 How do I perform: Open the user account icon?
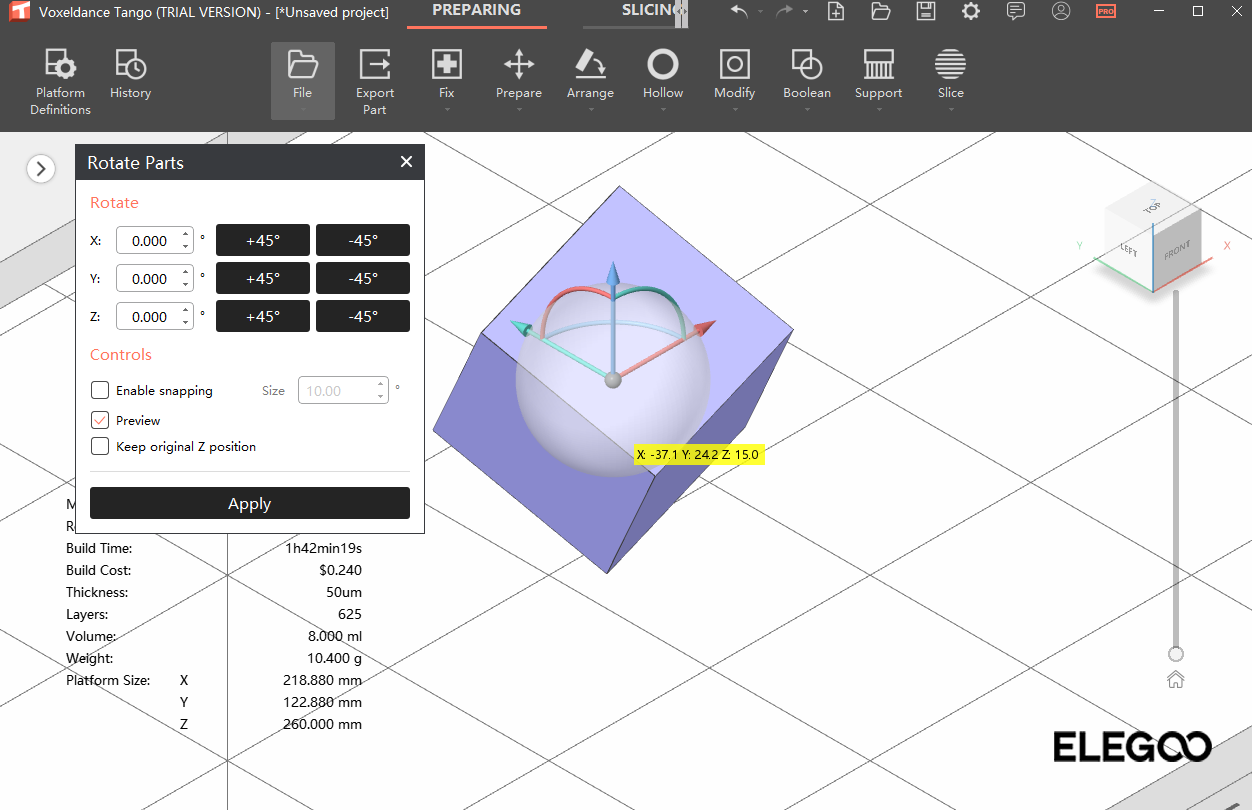[1061, 12]
